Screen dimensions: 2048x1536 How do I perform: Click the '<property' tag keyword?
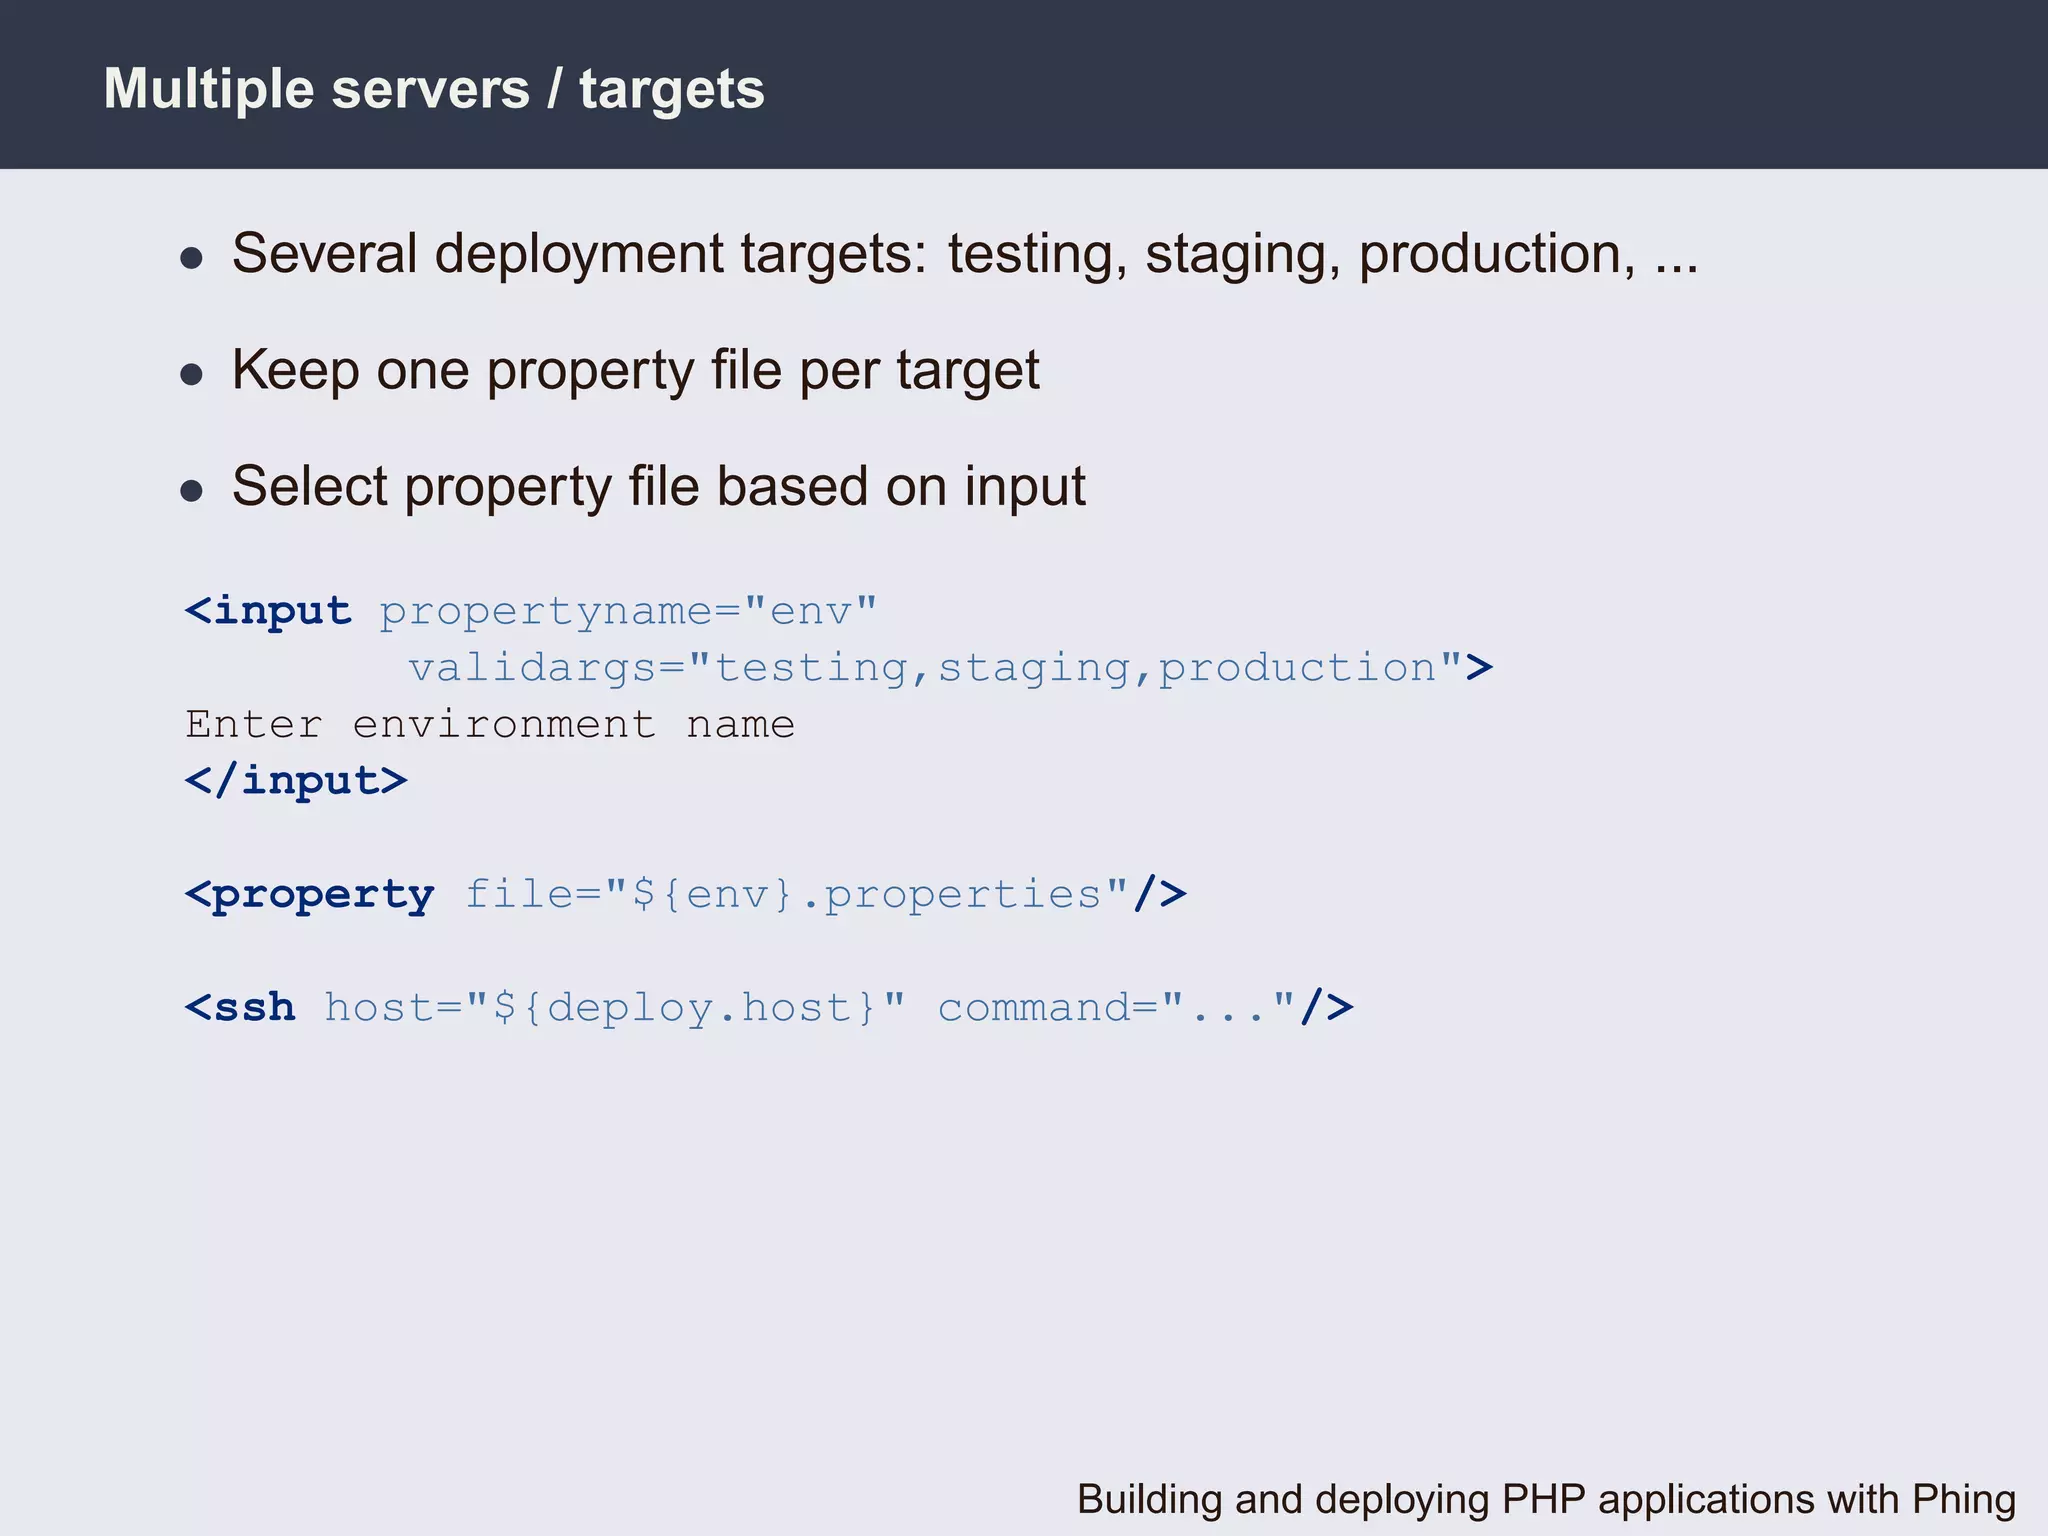pos(310,894)
